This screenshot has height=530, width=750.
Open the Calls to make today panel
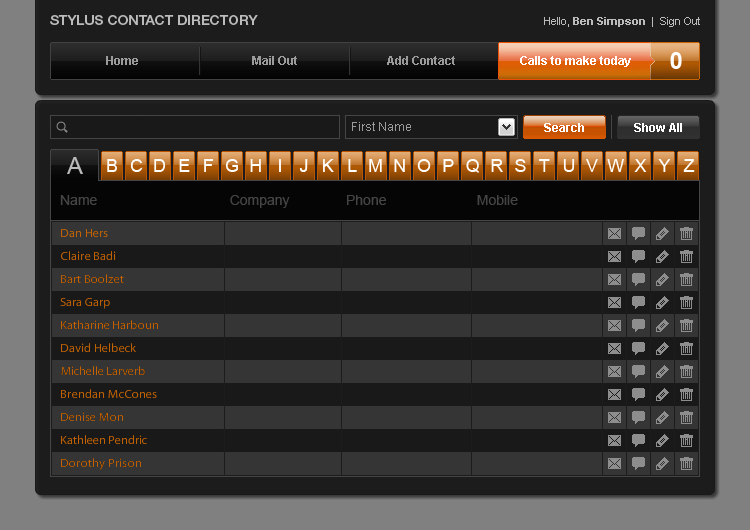[x=575, y=61]
